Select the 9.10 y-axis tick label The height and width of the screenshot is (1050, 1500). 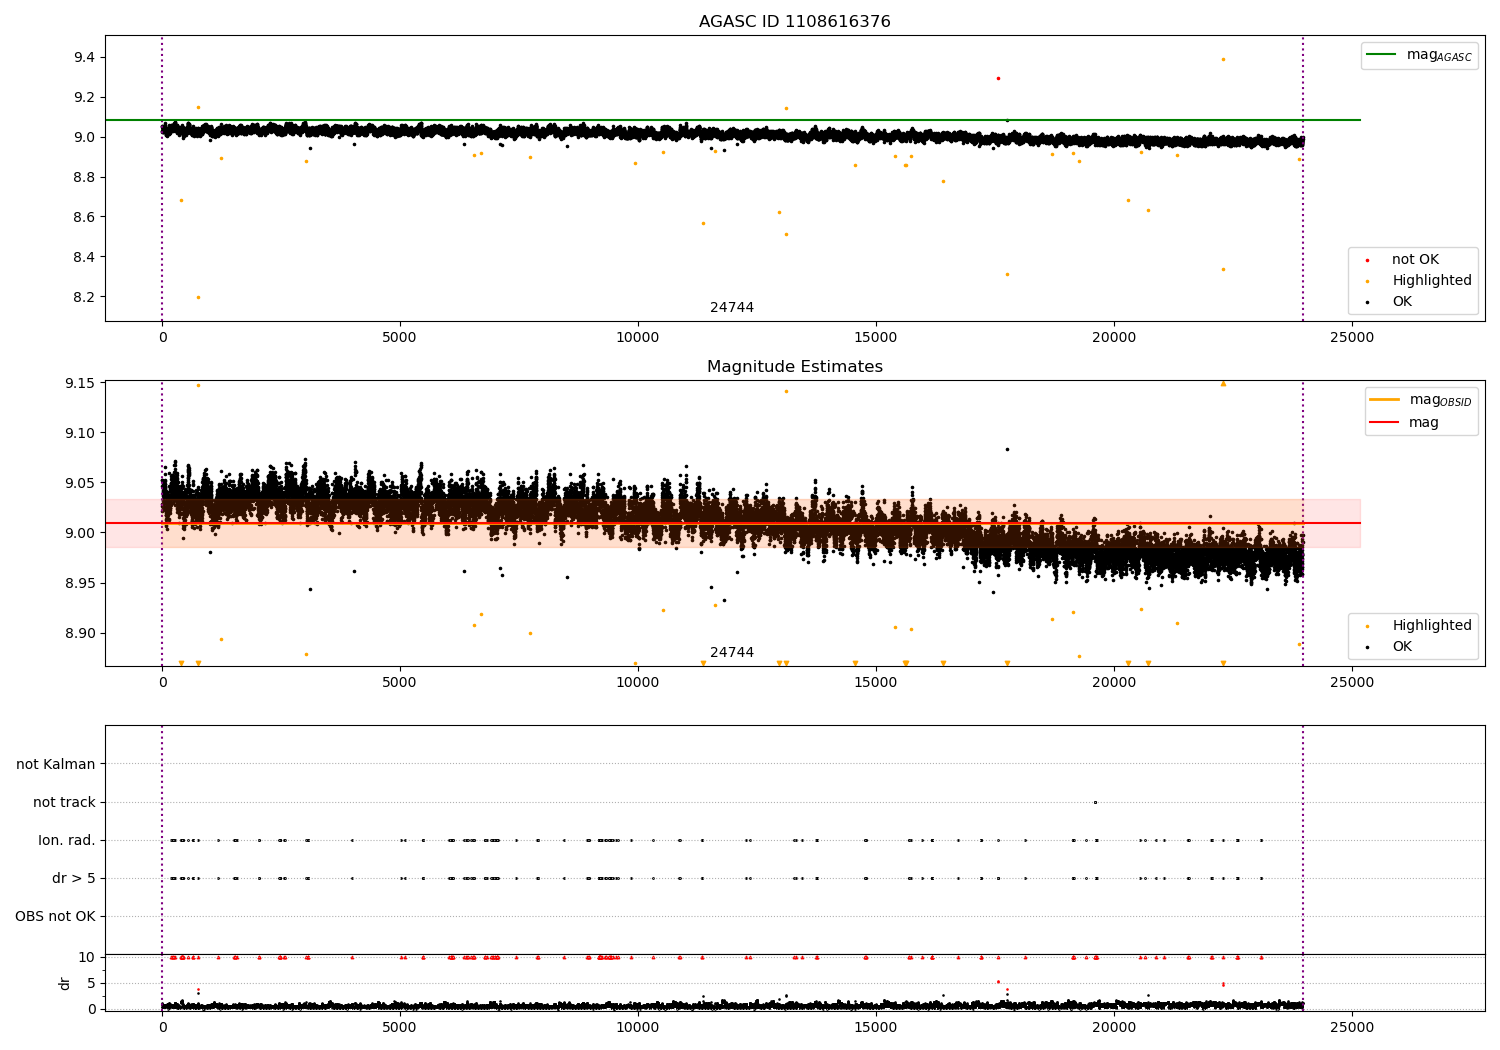(80, 434)
